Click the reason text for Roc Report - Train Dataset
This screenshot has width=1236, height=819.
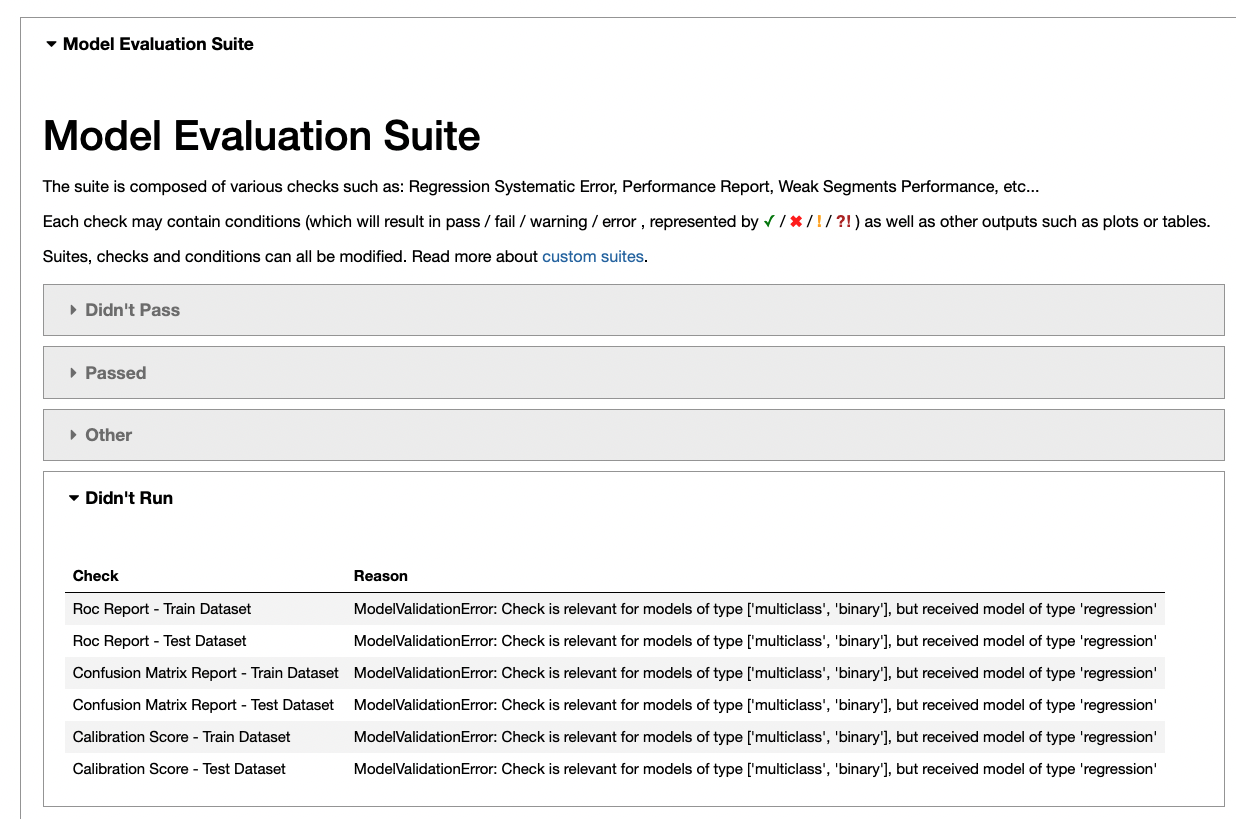point(755,608)
